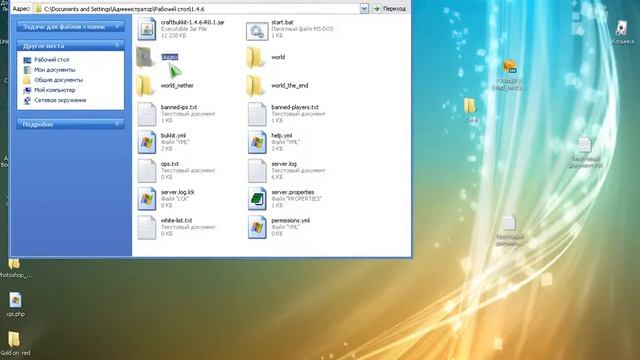Click the white-list.txt file name
Image resolution: width=640 pixels, height=360 pixels.
tap(176, 220)
